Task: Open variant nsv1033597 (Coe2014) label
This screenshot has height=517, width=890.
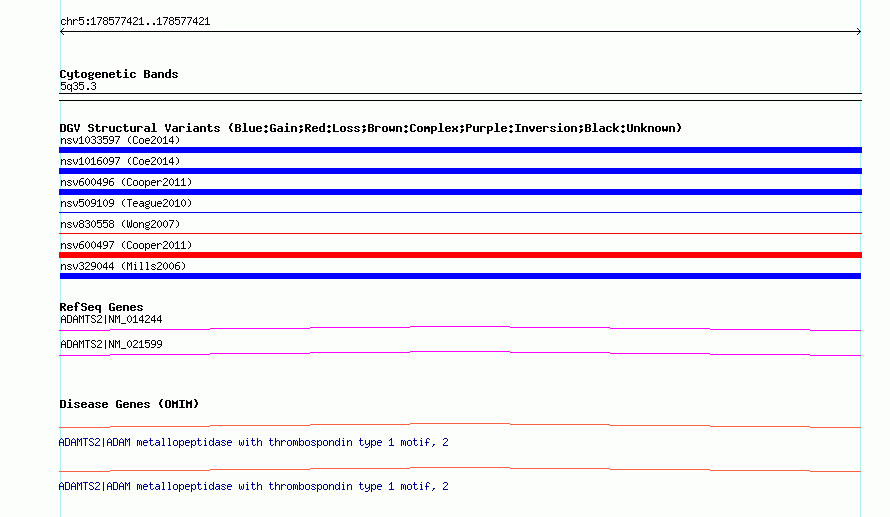Action: pyautogui.click(x=120, y=140)
